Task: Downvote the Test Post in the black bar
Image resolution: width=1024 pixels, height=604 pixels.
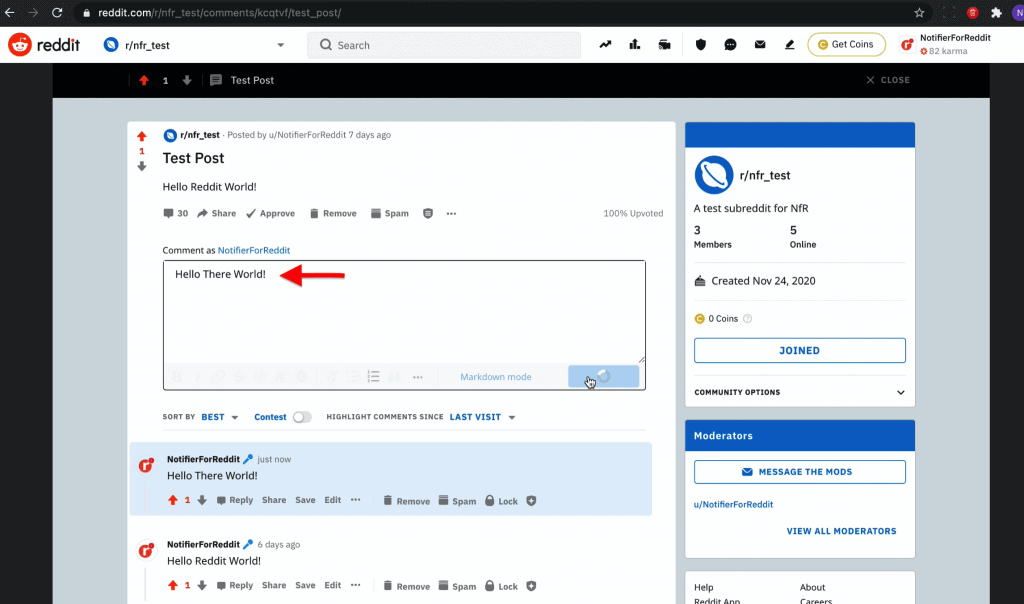Action: [187, 80]
